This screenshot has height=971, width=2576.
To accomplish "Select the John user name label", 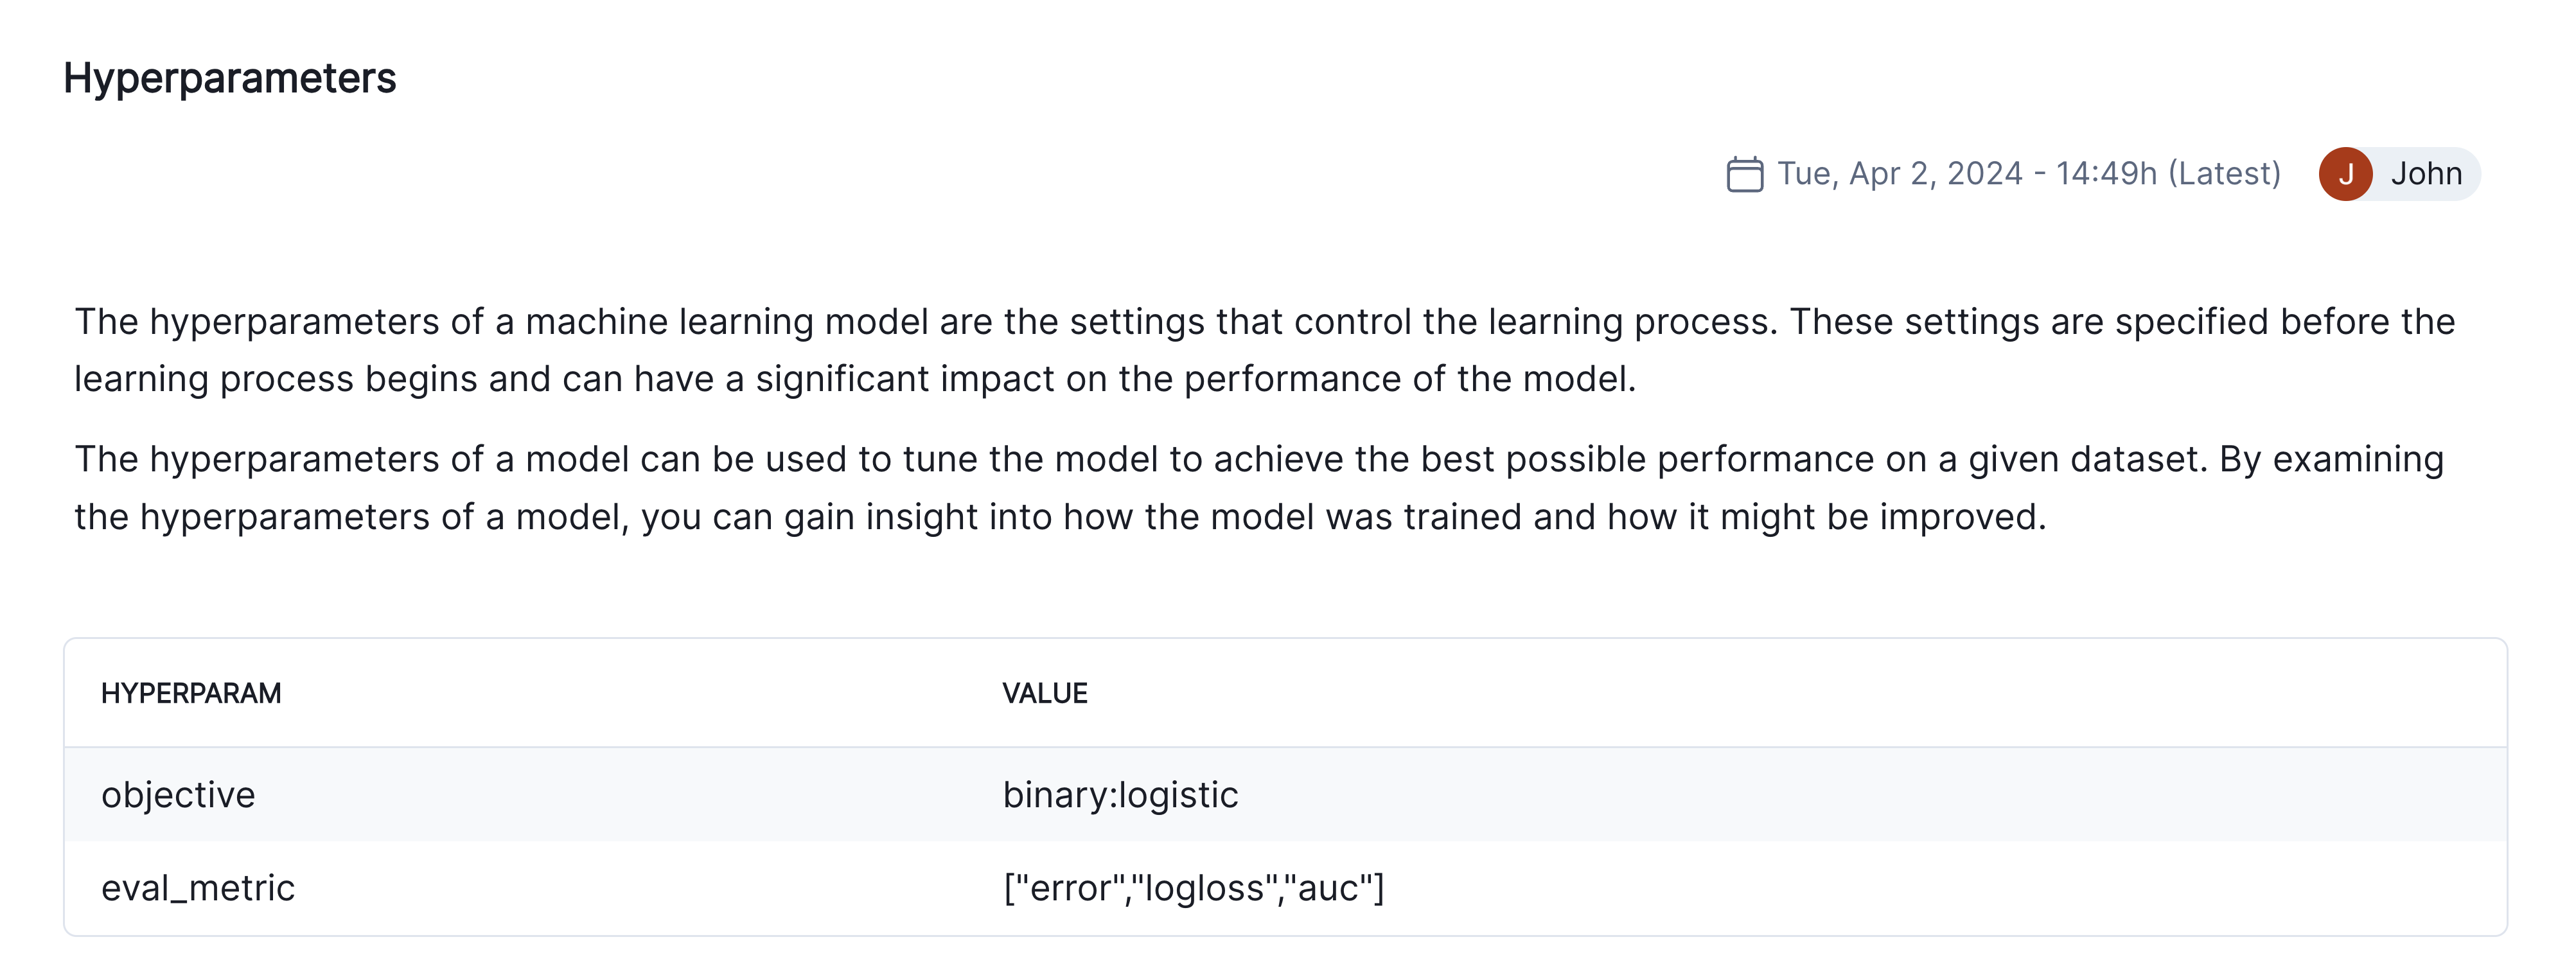I will coord(2426,174).
